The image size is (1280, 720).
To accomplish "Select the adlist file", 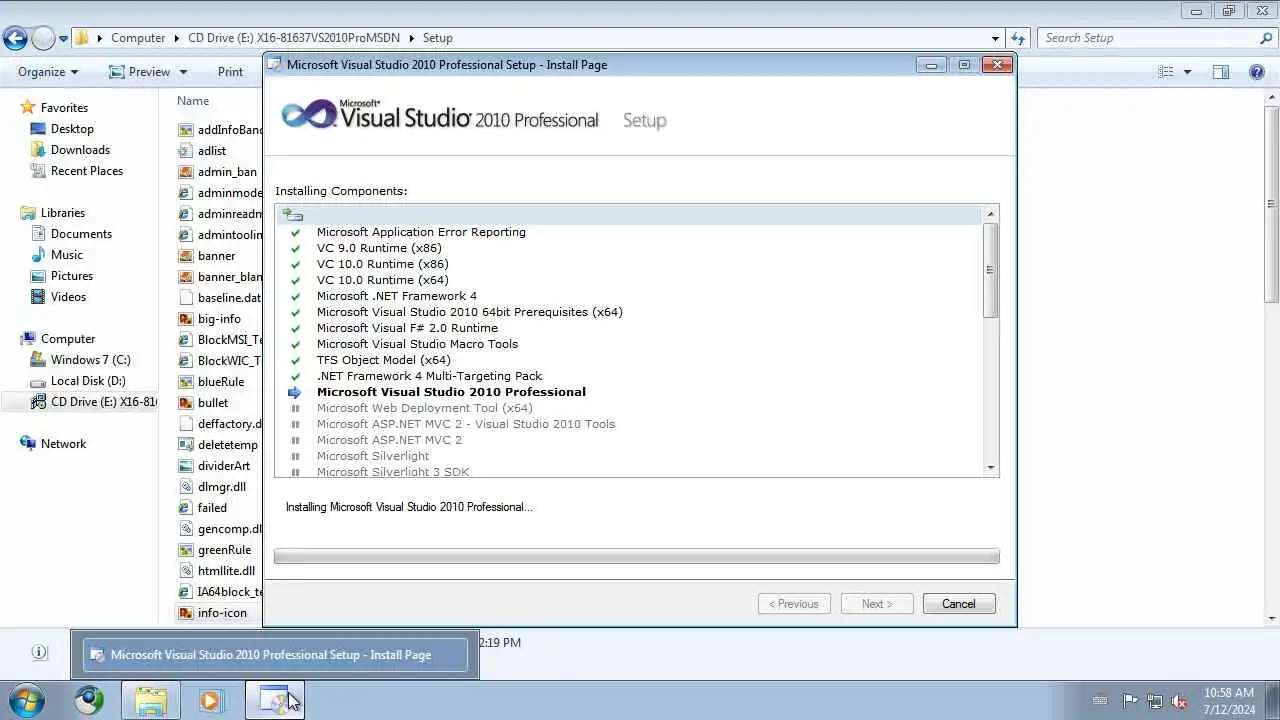I will click(212, 151).
